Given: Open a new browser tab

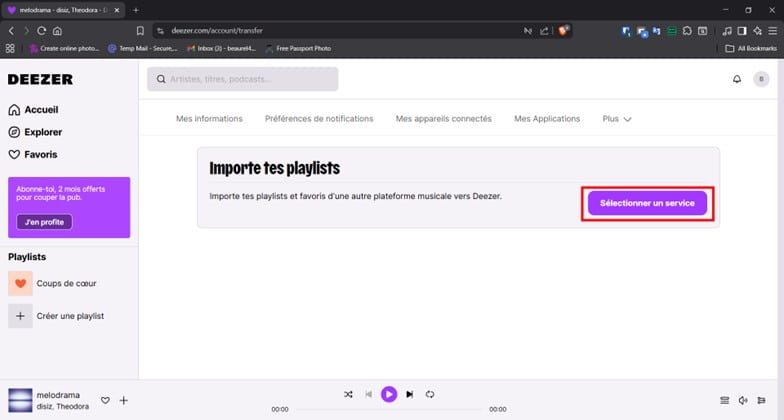Looking at the screenshot, I should [x=136, y=10].
